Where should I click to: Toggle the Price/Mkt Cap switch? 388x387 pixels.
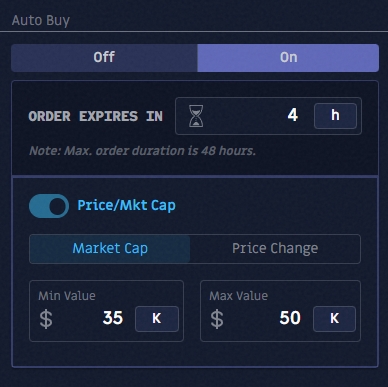coord(49,206)
